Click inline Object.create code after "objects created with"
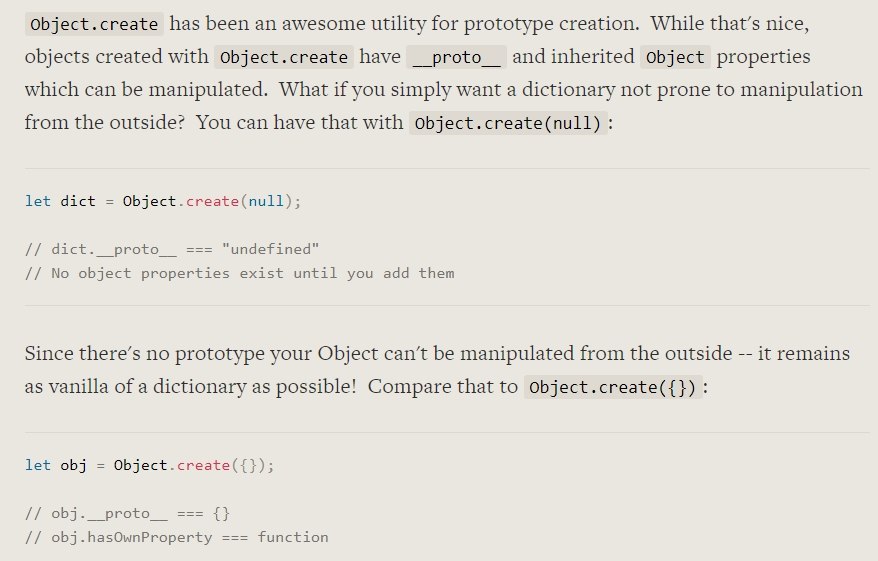 pos(282,57)
